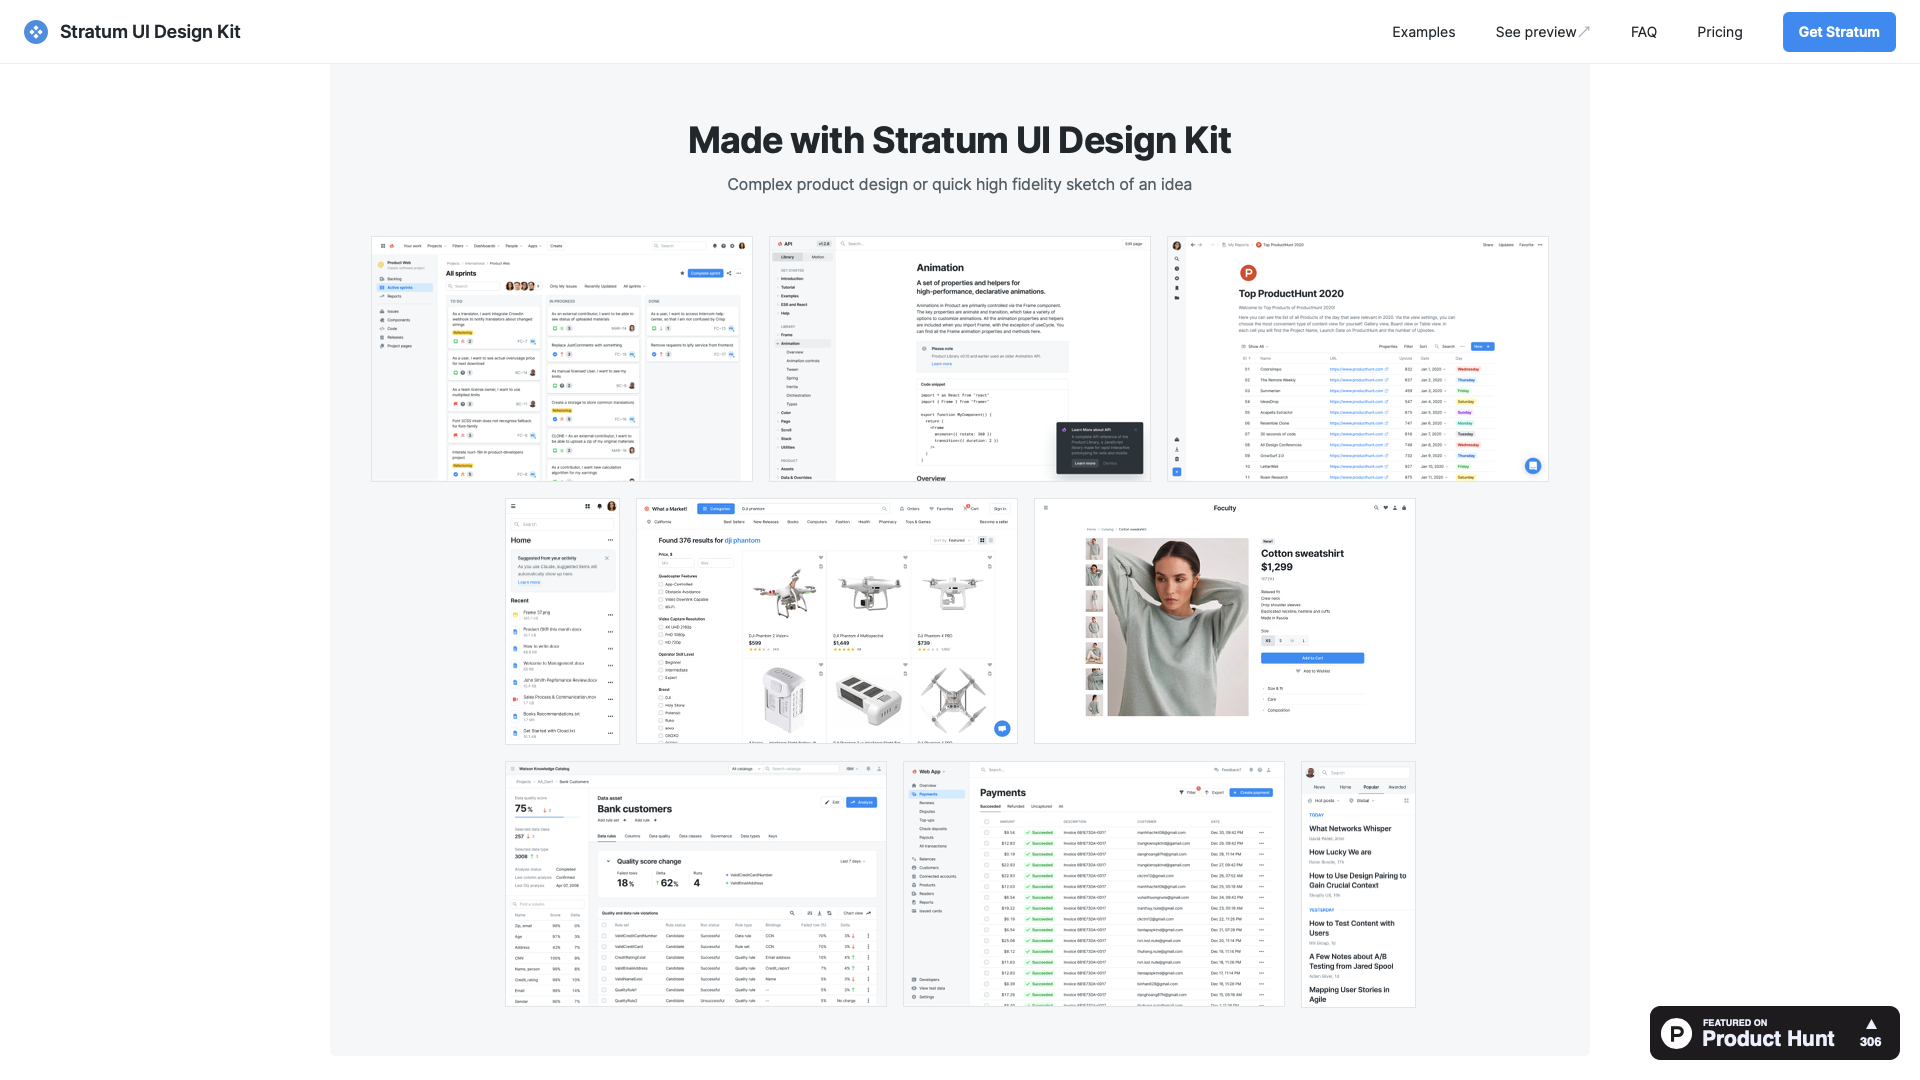
Task: Click the Featured on Product Hunt badge
Action: (x=1775, y=1033)
